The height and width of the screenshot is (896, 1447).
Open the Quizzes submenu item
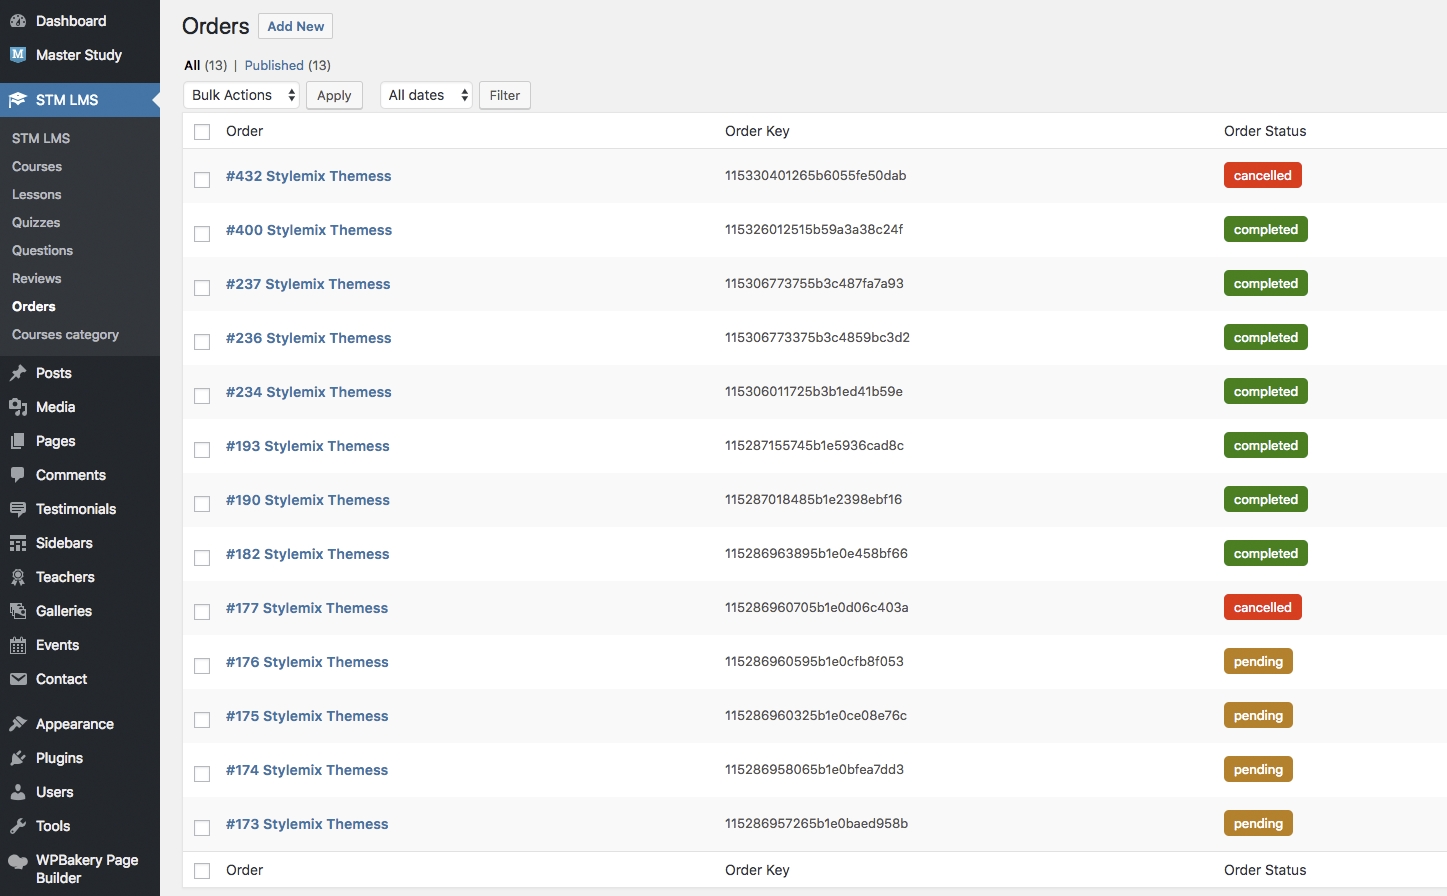(36, 222)
